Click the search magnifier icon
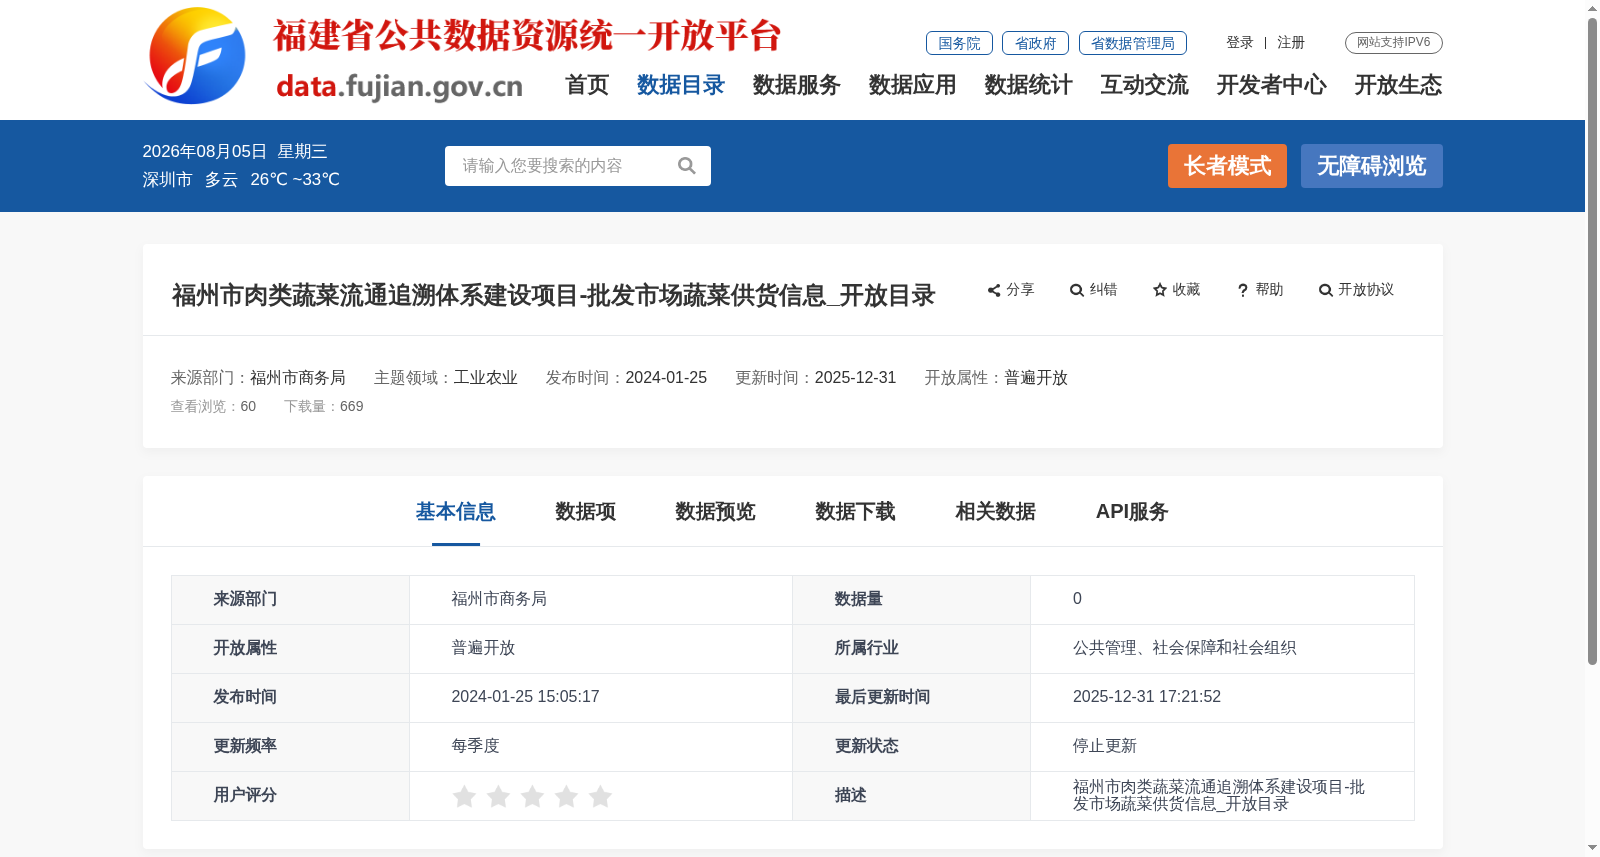The width and height of the screenshot is (1600, 857). click(x=687, y=166)
